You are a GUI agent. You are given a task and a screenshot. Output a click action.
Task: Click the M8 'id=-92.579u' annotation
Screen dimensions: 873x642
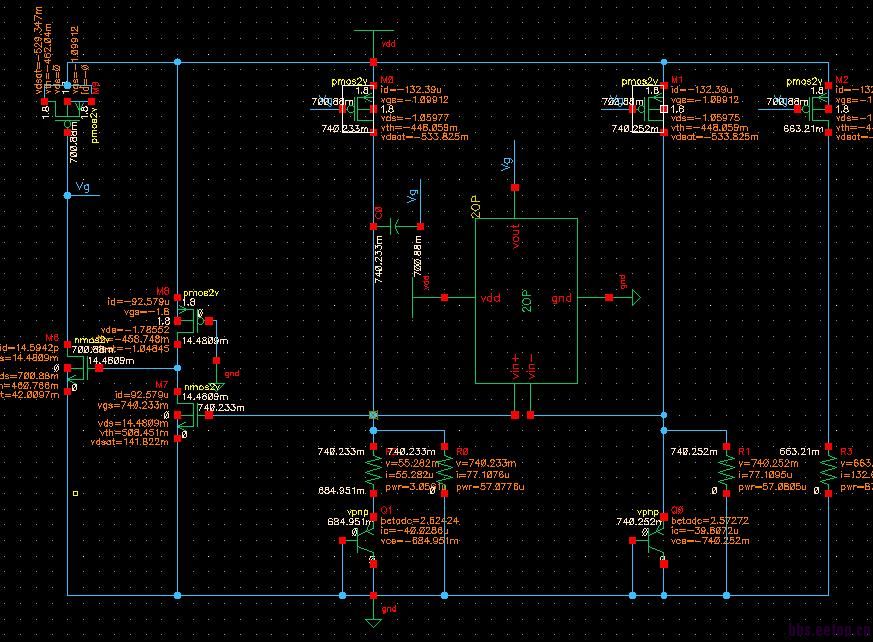coord(138,302)
